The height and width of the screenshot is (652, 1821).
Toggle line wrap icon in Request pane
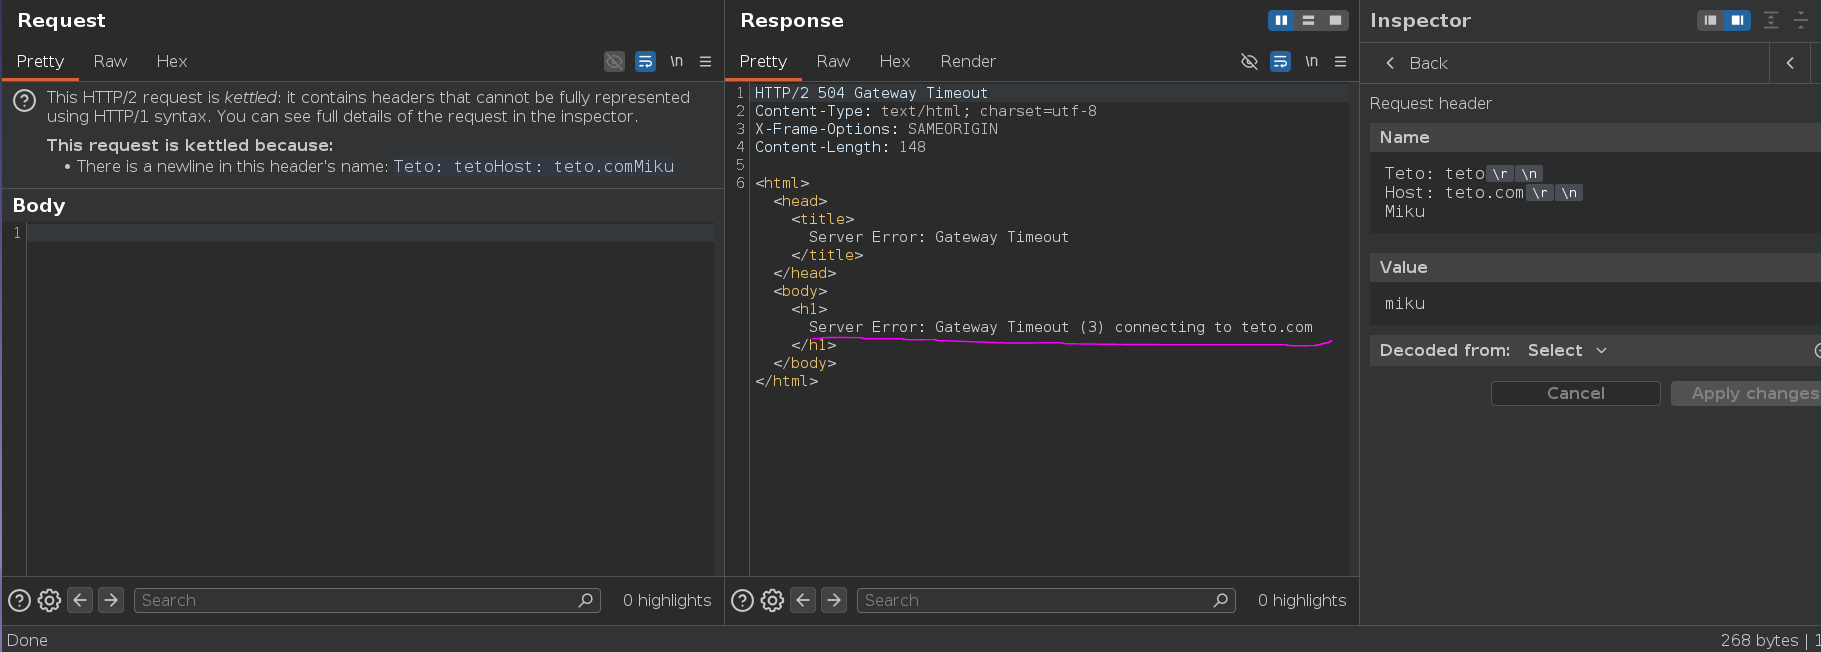tap(646, 62)
